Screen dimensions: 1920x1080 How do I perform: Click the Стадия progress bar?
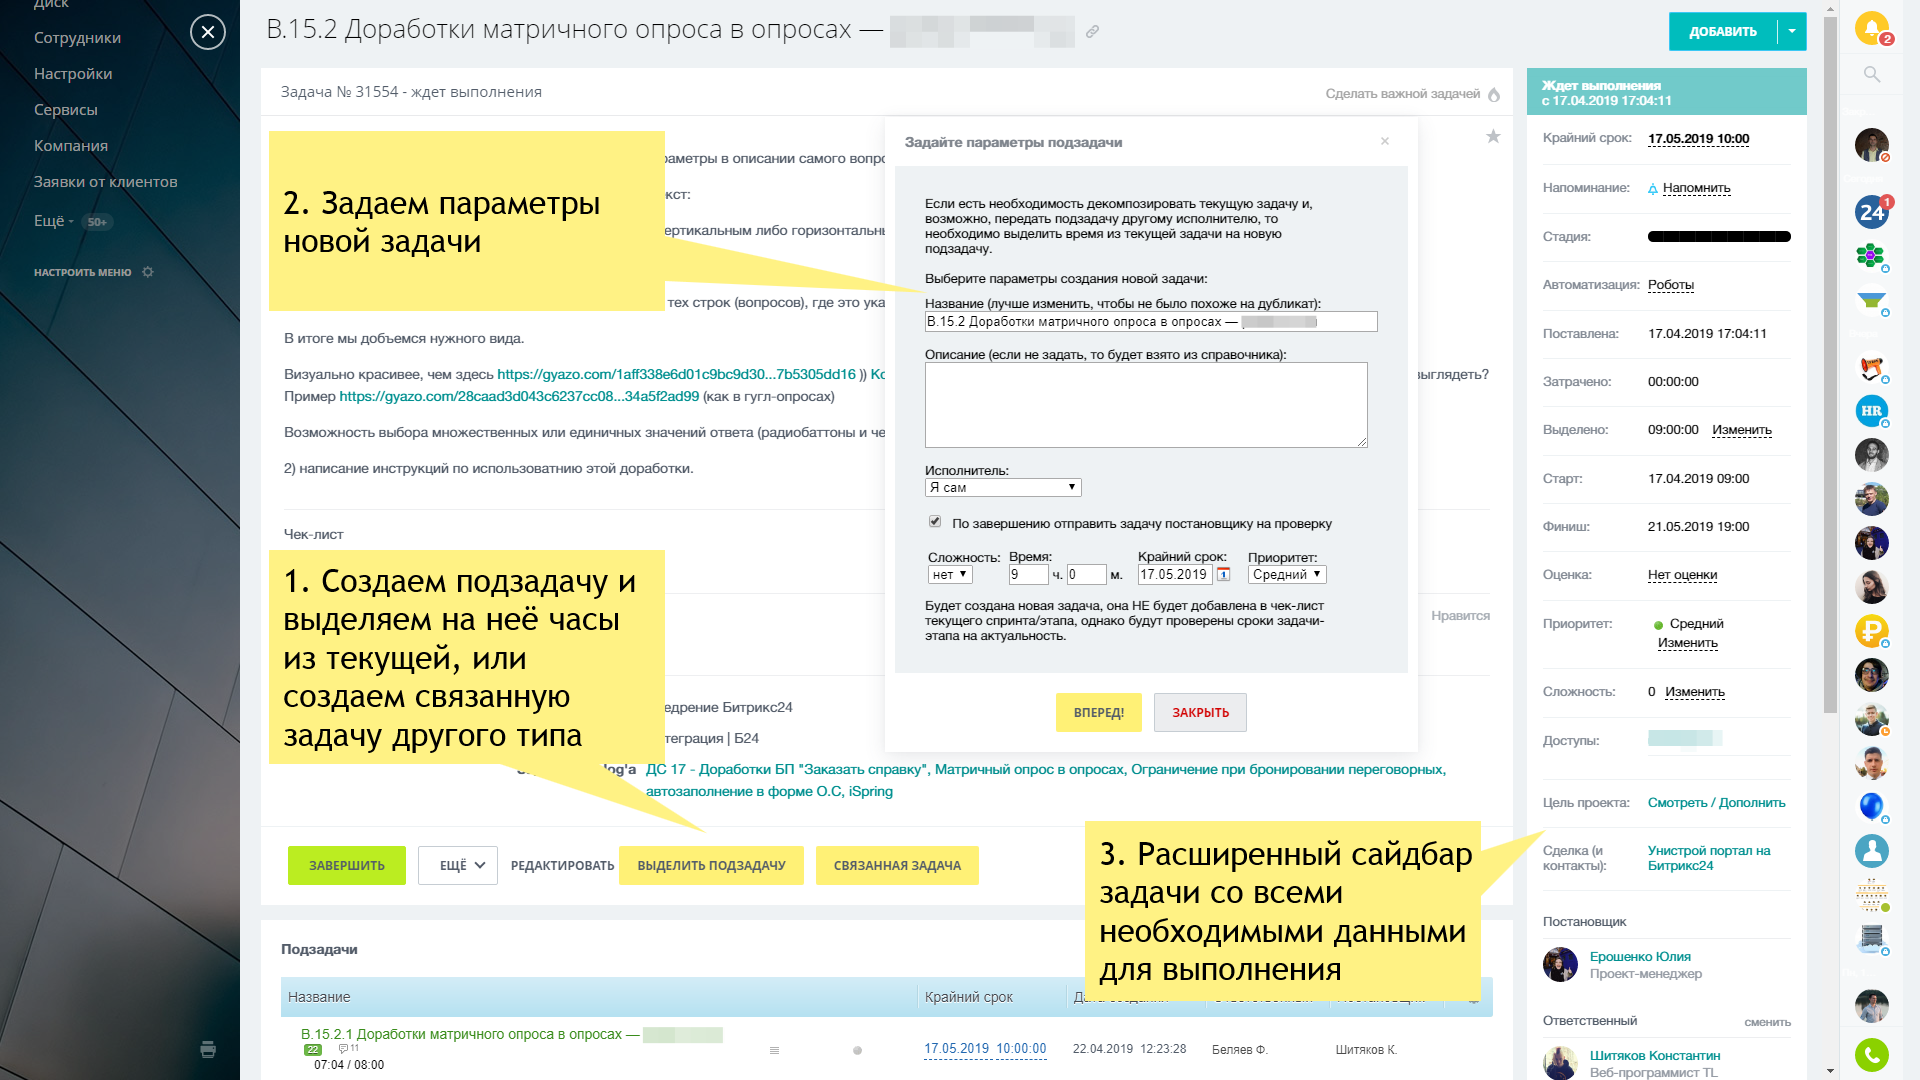coord(1719,237)
